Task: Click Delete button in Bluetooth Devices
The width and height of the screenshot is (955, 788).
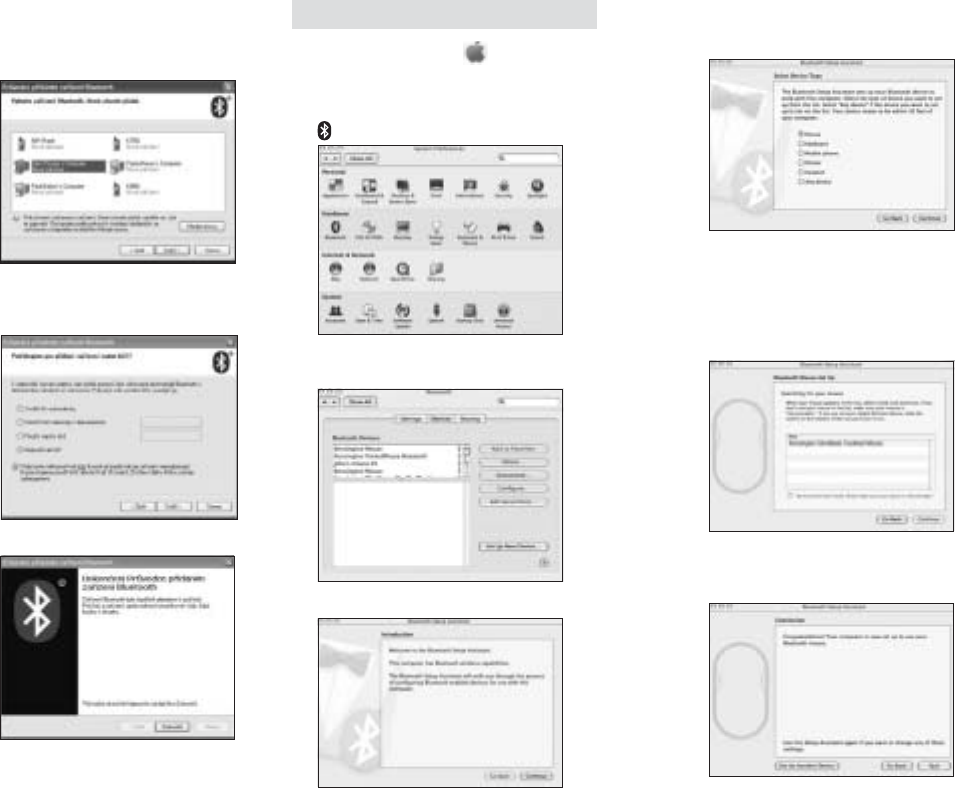Action: pos(513,462)
